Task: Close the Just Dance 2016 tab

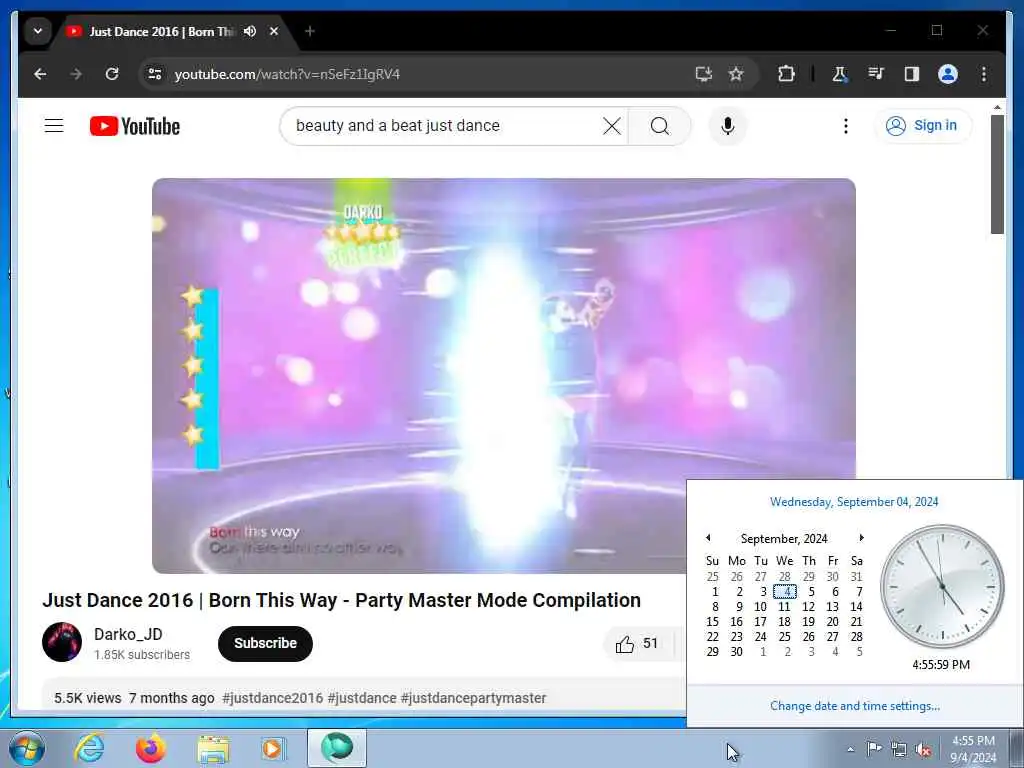Action: (274, 31)
